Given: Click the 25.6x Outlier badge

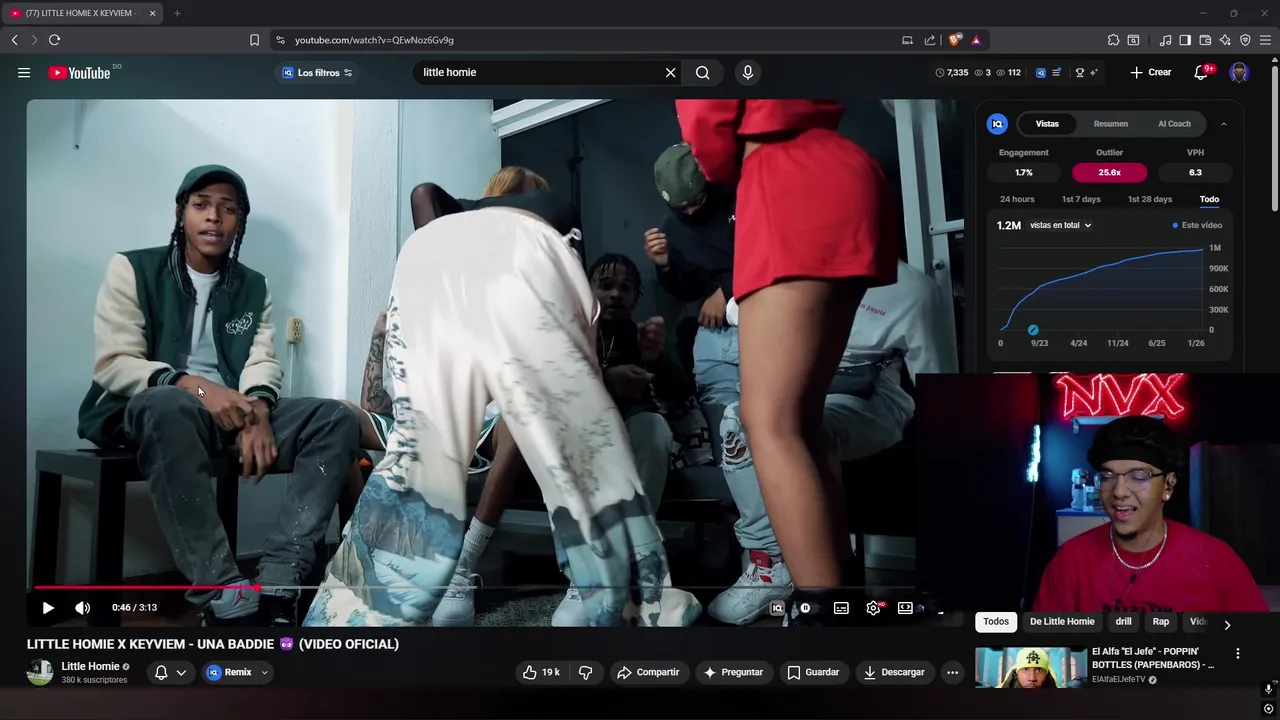Looking at the screenshot, I should [x=1109, y=172].
